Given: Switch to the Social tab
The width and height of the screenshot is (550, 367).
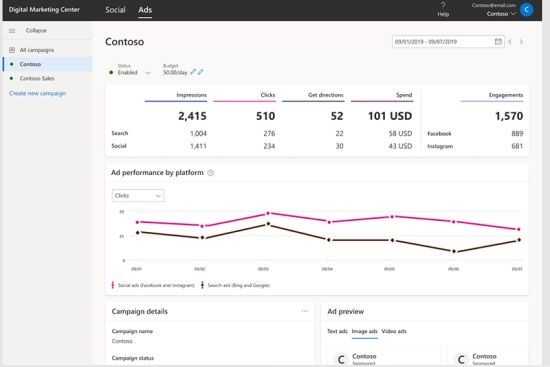Looking at the screenshot, I should (115, 10).
